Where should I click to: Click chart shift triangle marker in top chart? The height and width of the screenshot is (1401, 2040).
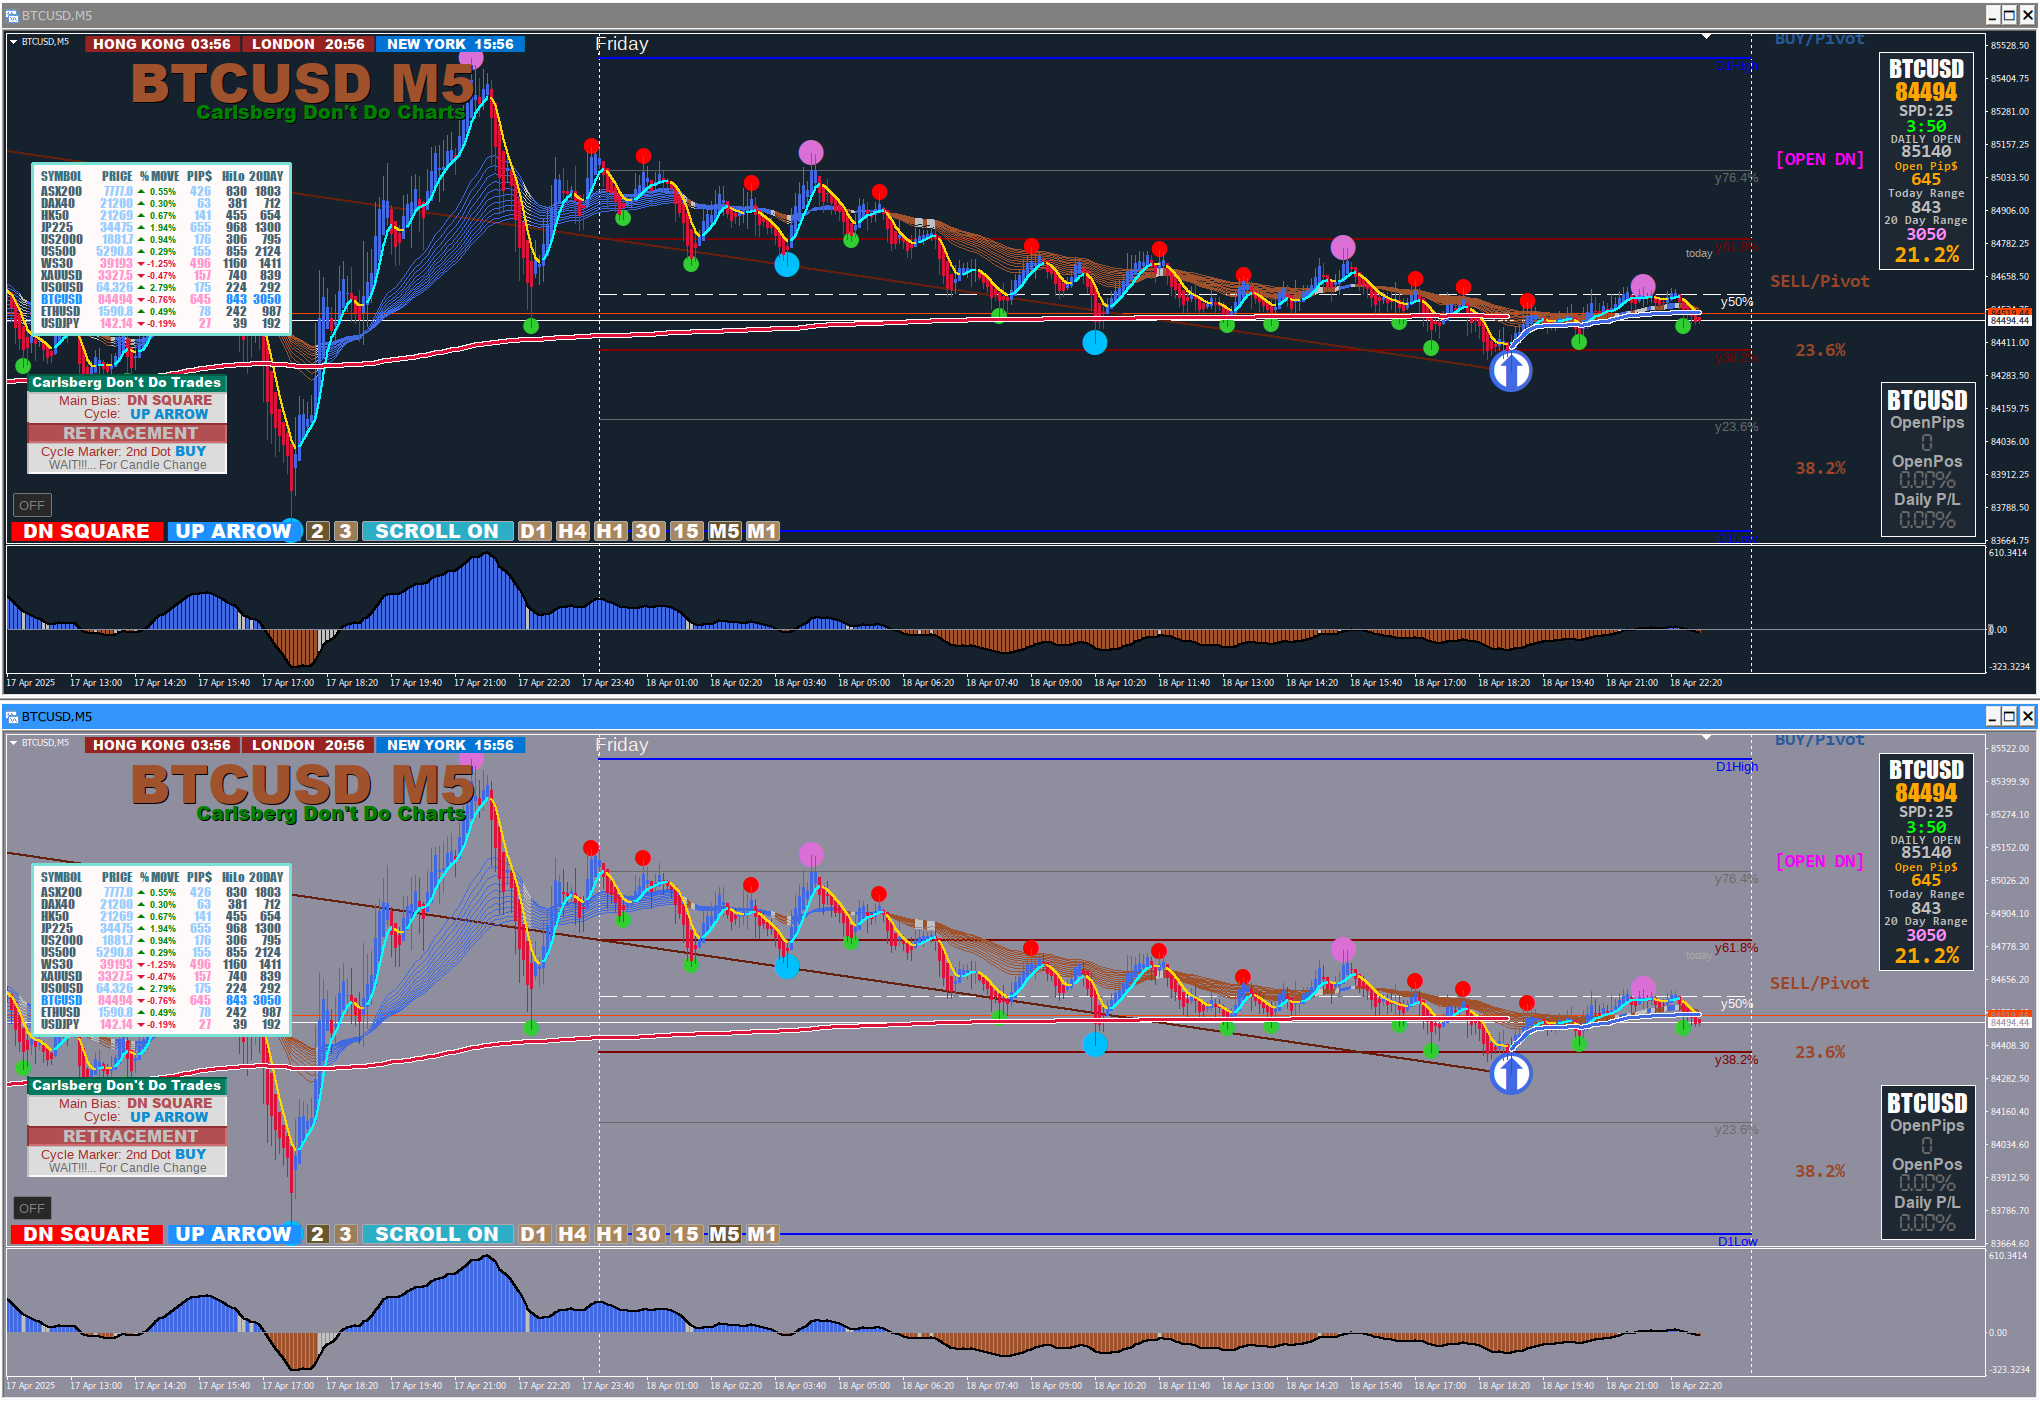click(x=1706, y=37)
